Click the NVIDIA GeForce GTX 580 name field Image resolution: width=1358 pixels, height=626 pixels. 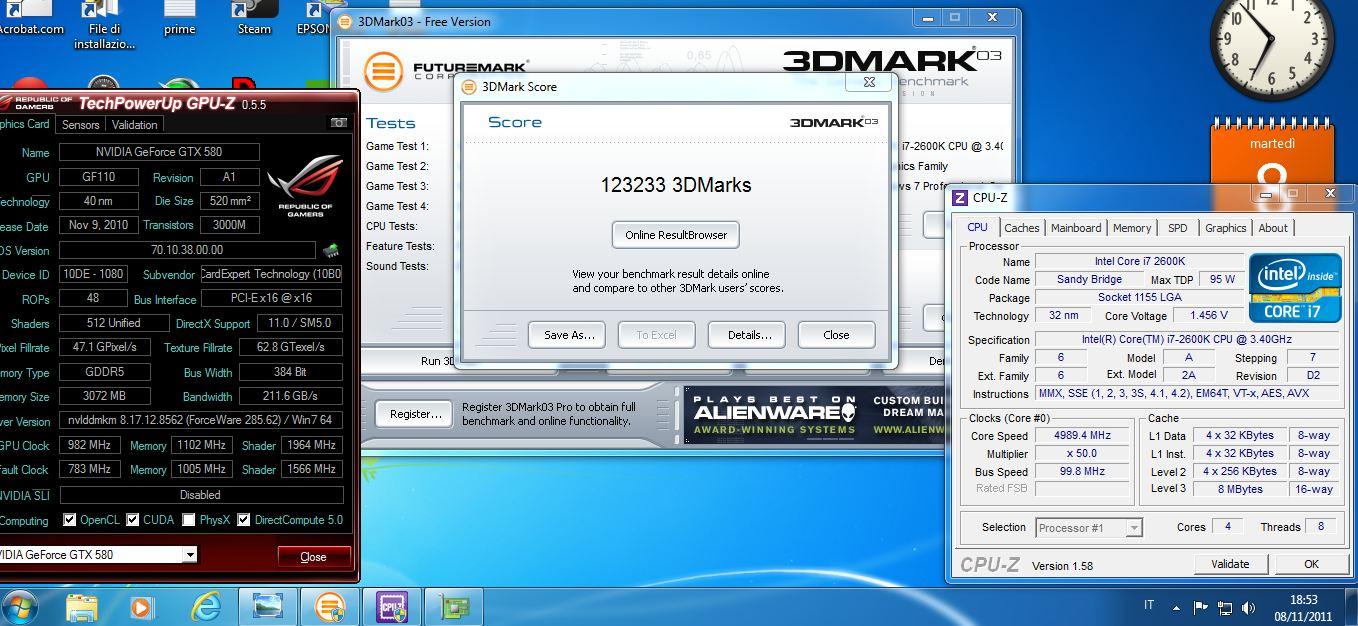click(x=159, y=152)
